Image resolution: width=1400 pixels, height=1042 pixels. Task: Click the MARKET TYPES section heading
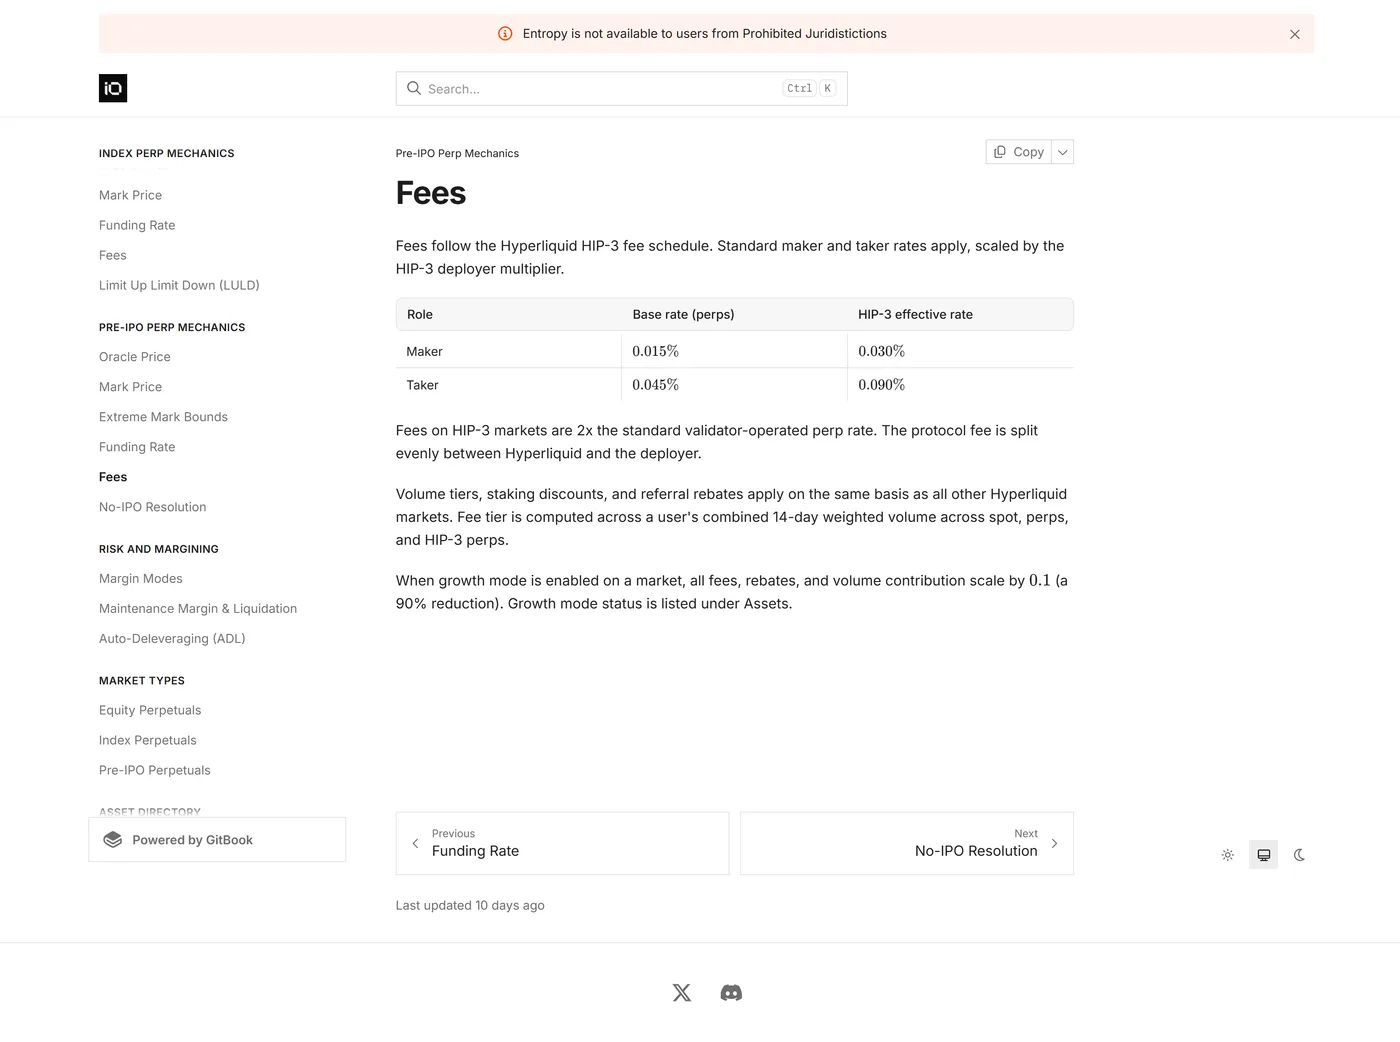142,681
